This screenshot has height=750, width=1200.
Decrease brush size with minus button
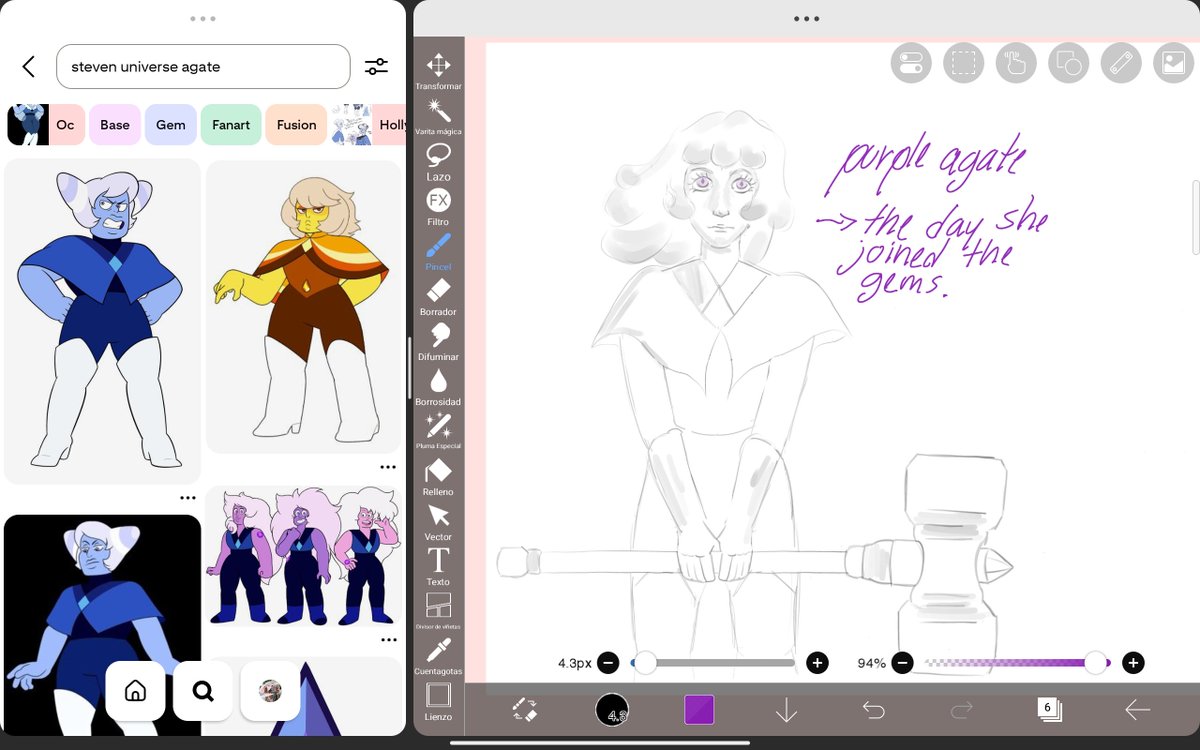610,663
